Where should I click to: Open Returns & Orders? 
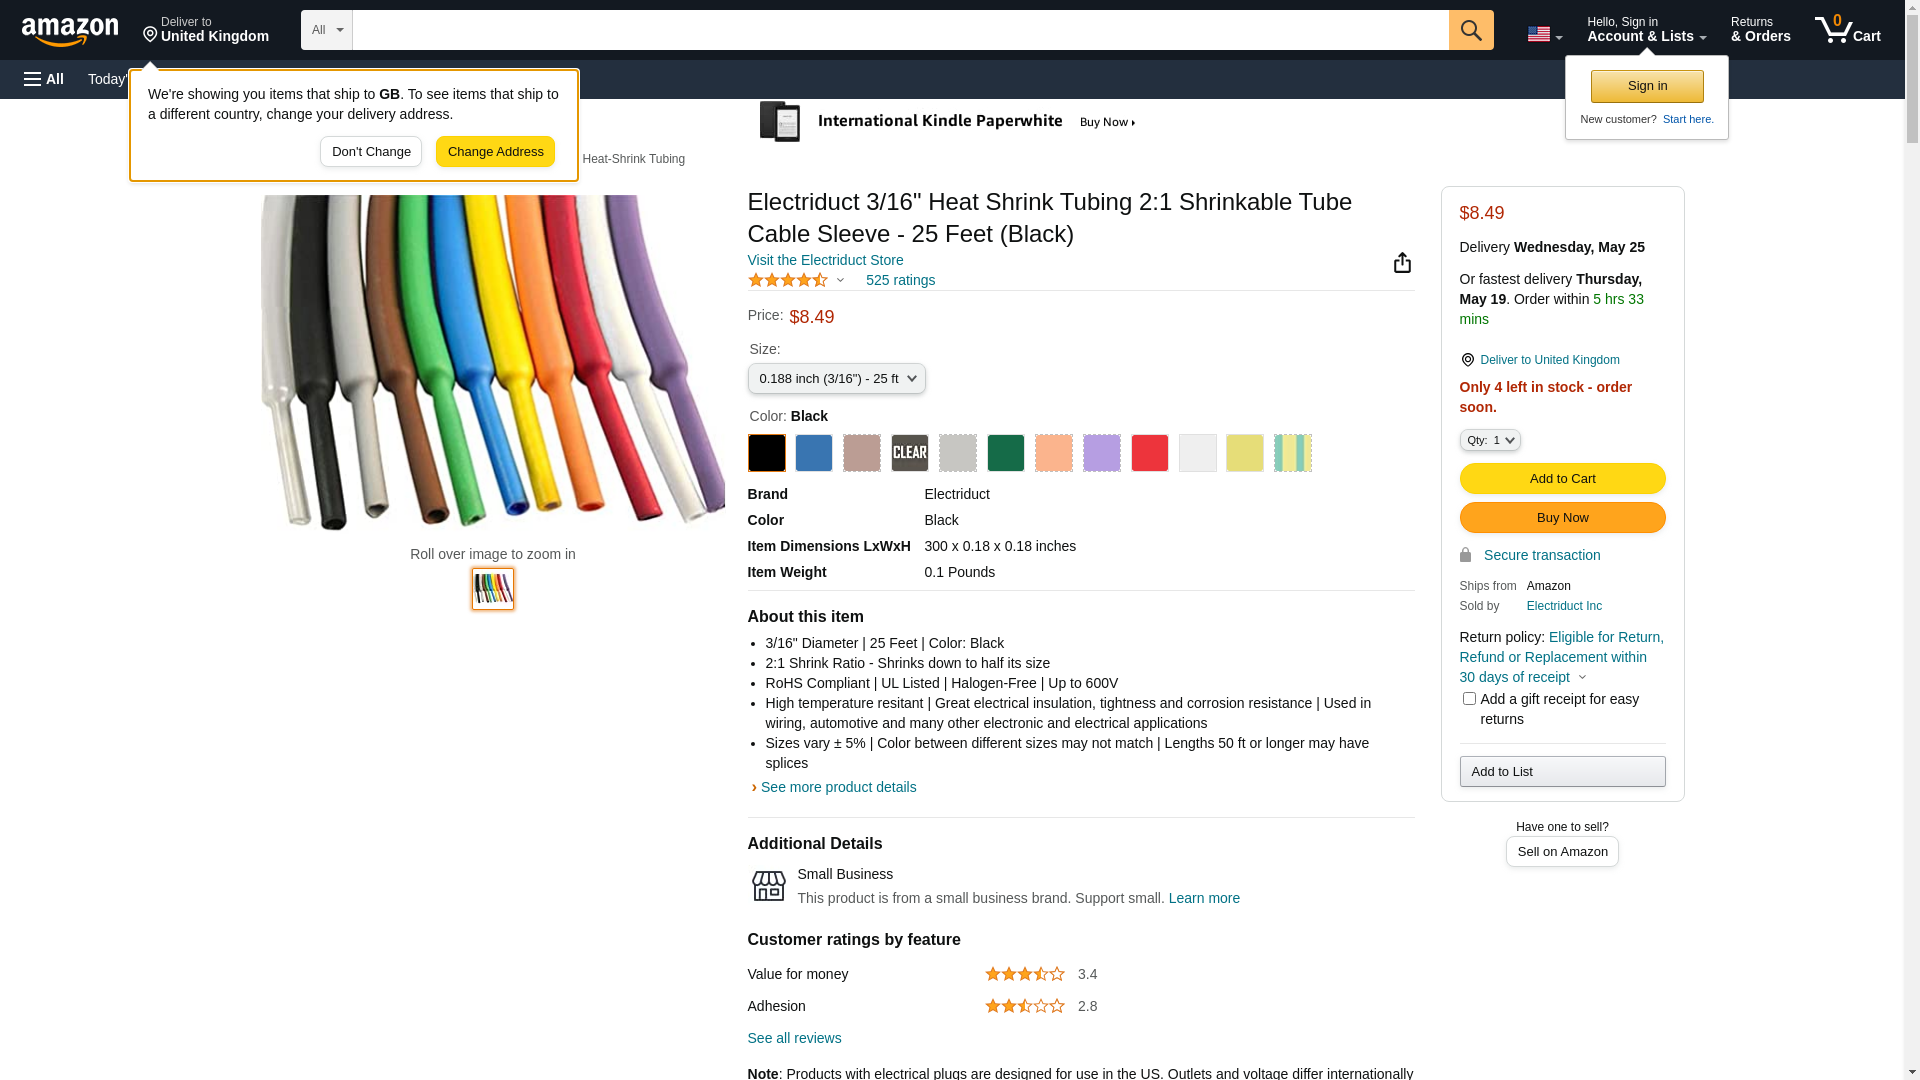coord(1760,30)
